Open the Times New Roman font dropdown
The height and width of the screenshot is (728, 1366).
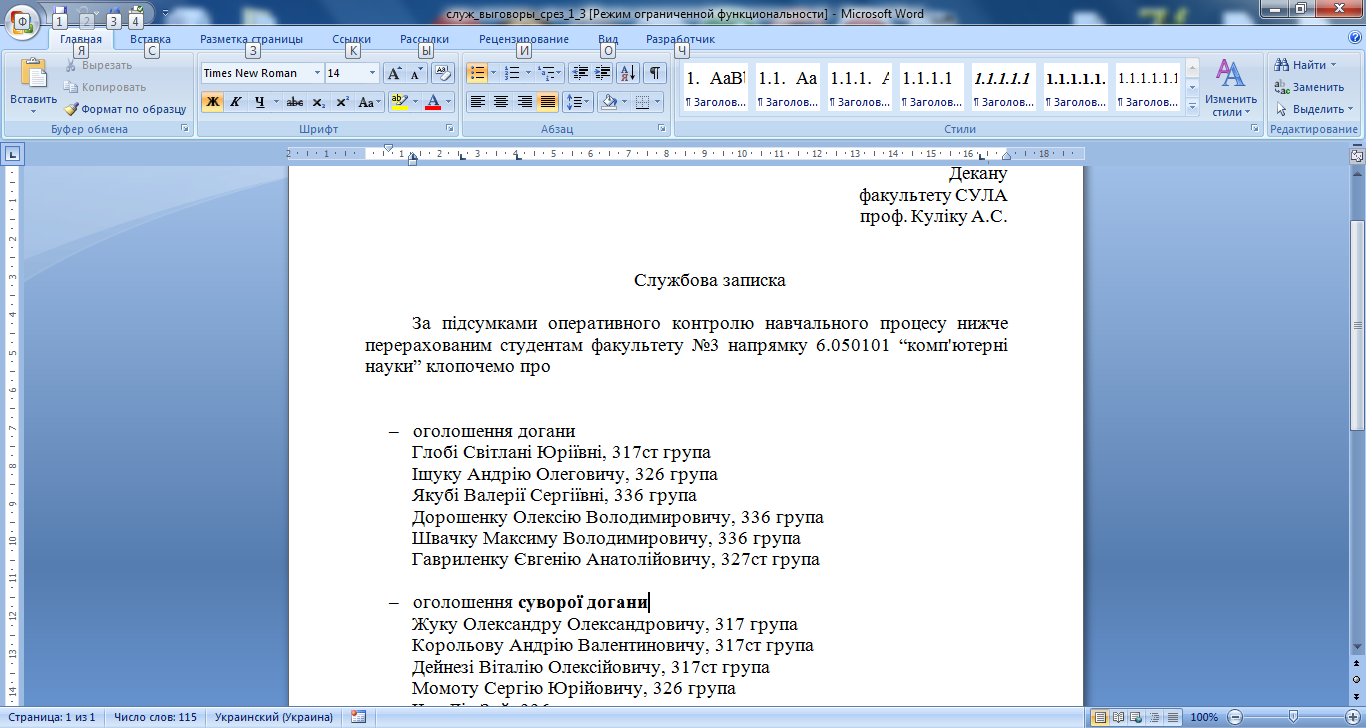coord(318,73)
